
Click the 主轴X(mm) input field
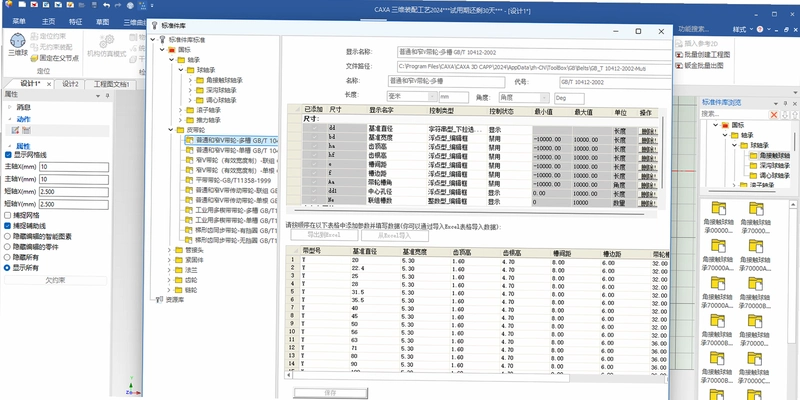73,167
